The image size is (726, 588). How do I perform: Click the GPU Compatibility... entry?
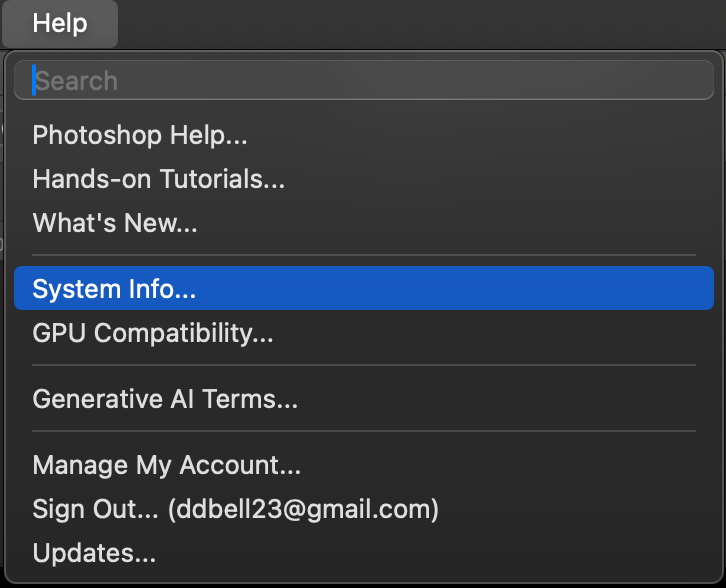tap(153, 333)
